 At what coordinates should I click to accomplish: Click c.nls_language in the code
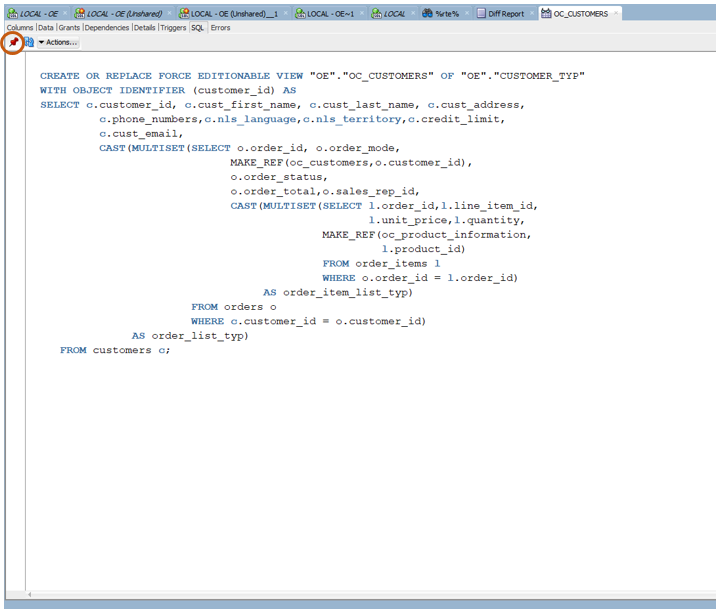[x=250, y=119]
